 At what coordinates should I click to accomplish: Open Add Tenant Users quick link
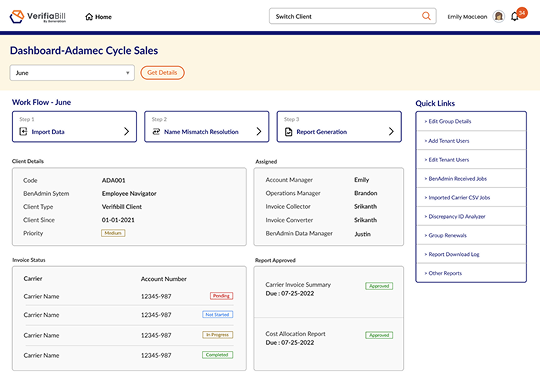click(x=471, y=140)
